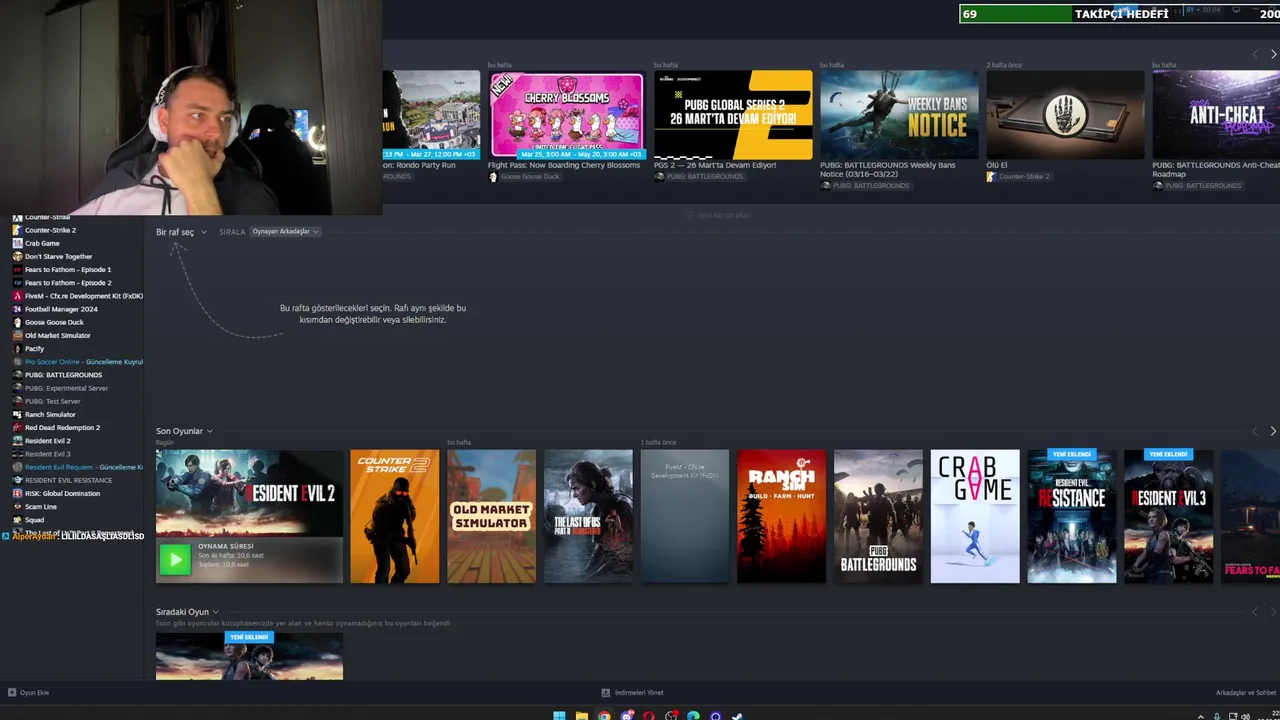Select 'Pro Soccer Online' in games list
Image resolution: width=1280 pixels, height=720 pixels.
point(84,362)
